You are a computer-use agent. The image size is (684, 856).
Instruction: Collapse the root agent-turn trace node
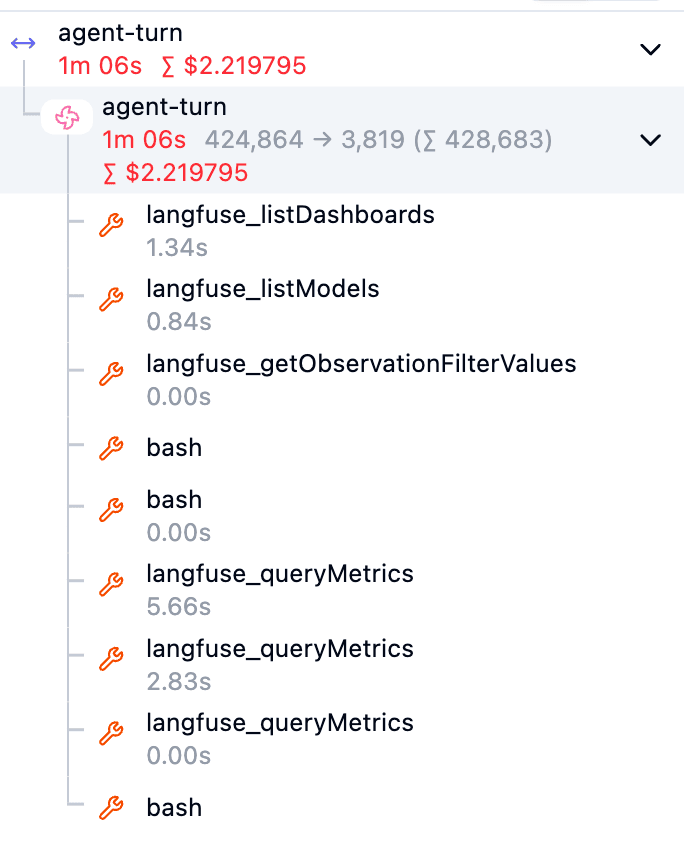click(650, 50)
